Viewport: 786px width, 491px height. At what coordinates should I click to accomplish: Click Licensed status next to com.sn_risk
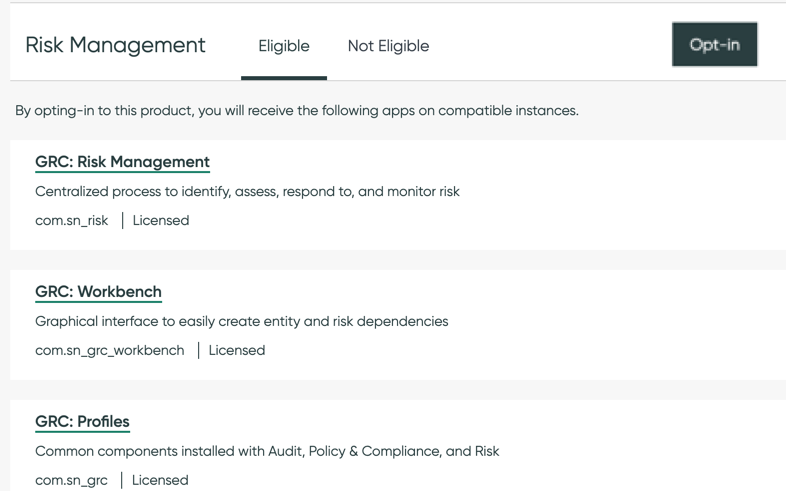click(161, 220)
